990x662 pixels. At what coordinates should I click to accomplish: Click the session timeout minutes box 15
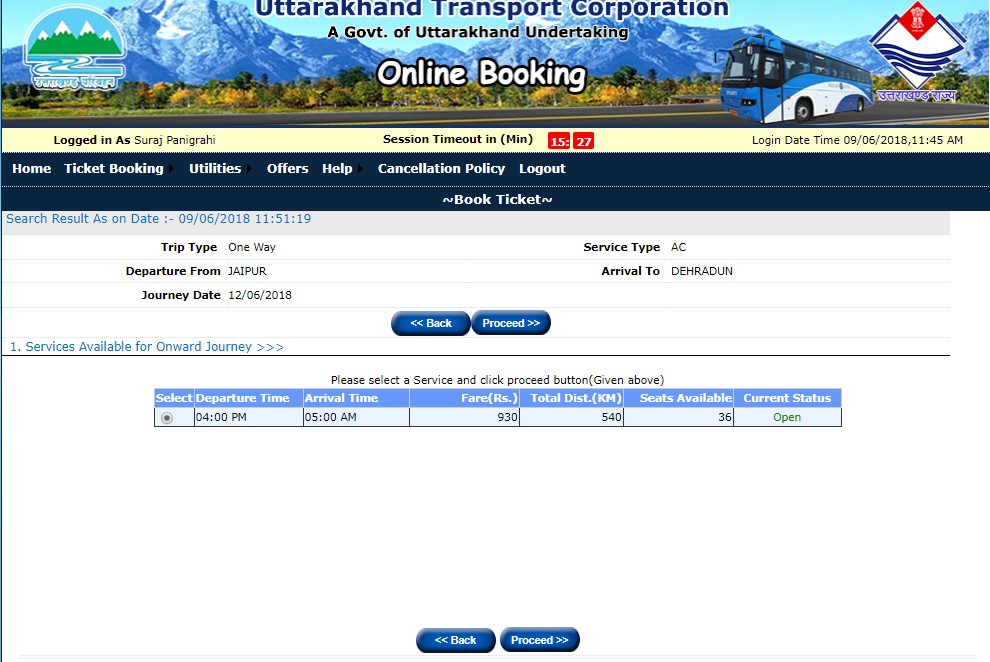tap(559, 141)
